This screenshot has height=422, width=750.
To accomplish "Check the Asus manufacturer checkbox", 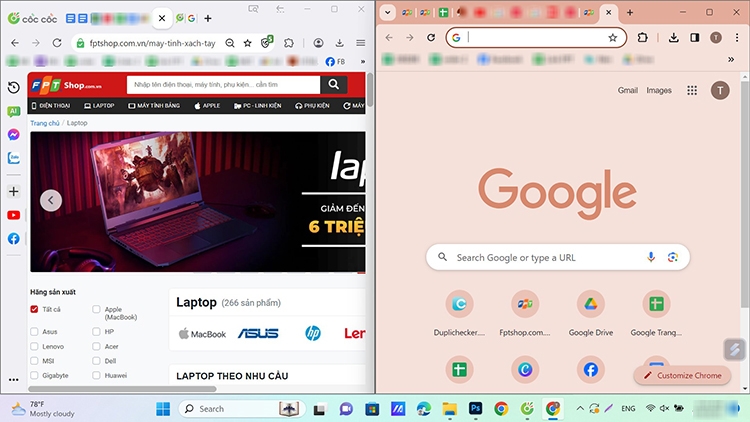I will [34, 332].
